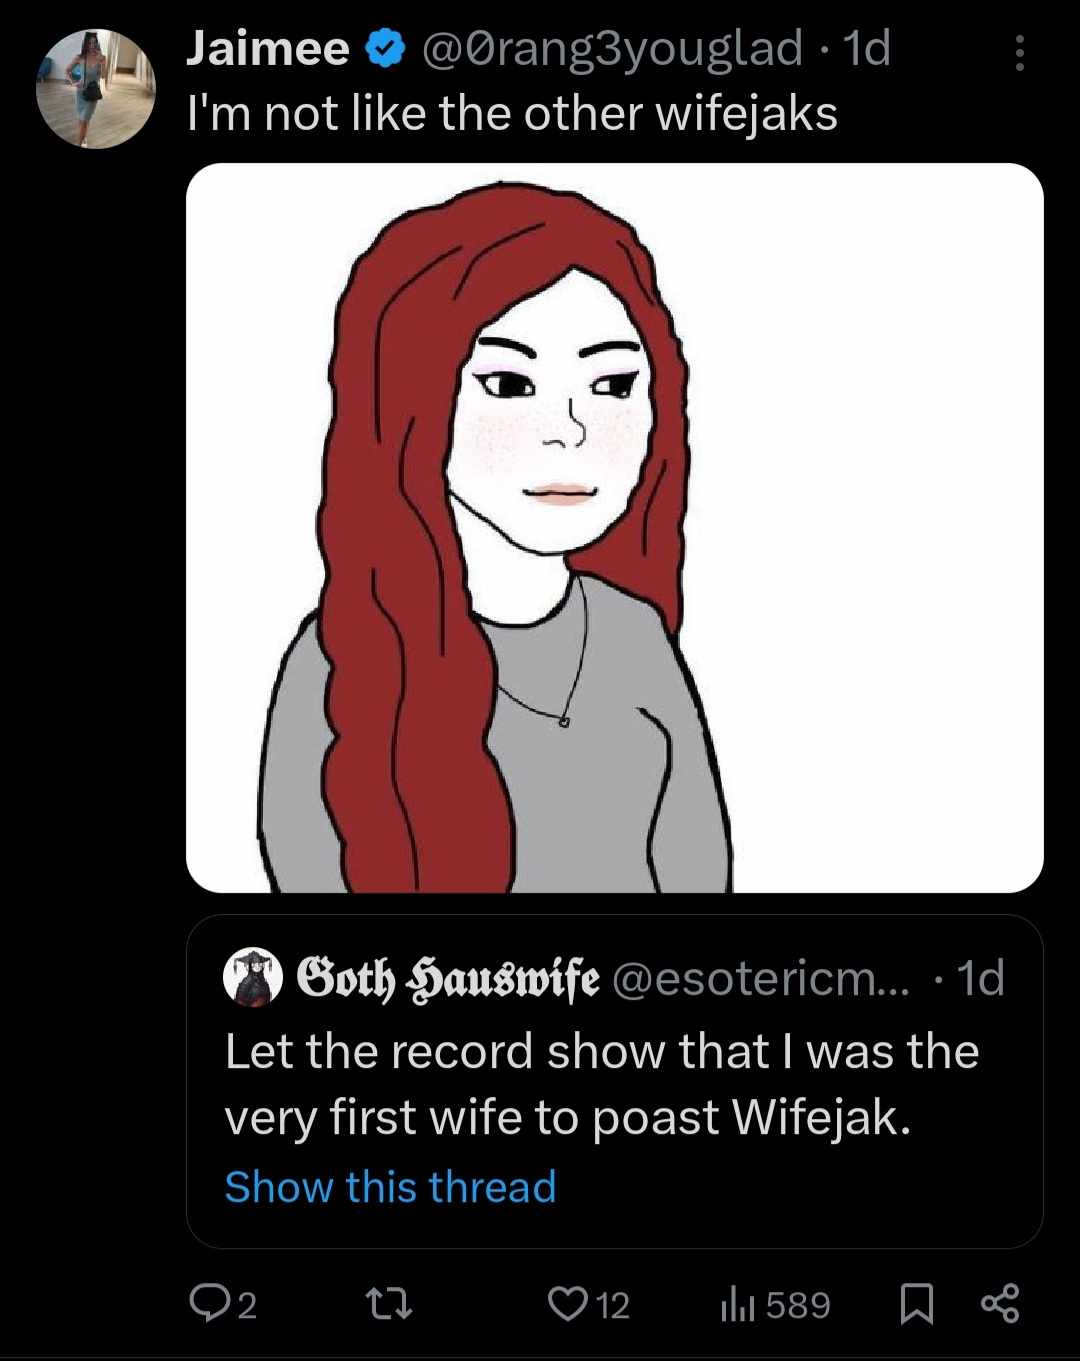The height and width of the screenshot is (1361, 1080).
Task: Open Goth Hauswife's witch profile icon
Action: pos(253,977)
